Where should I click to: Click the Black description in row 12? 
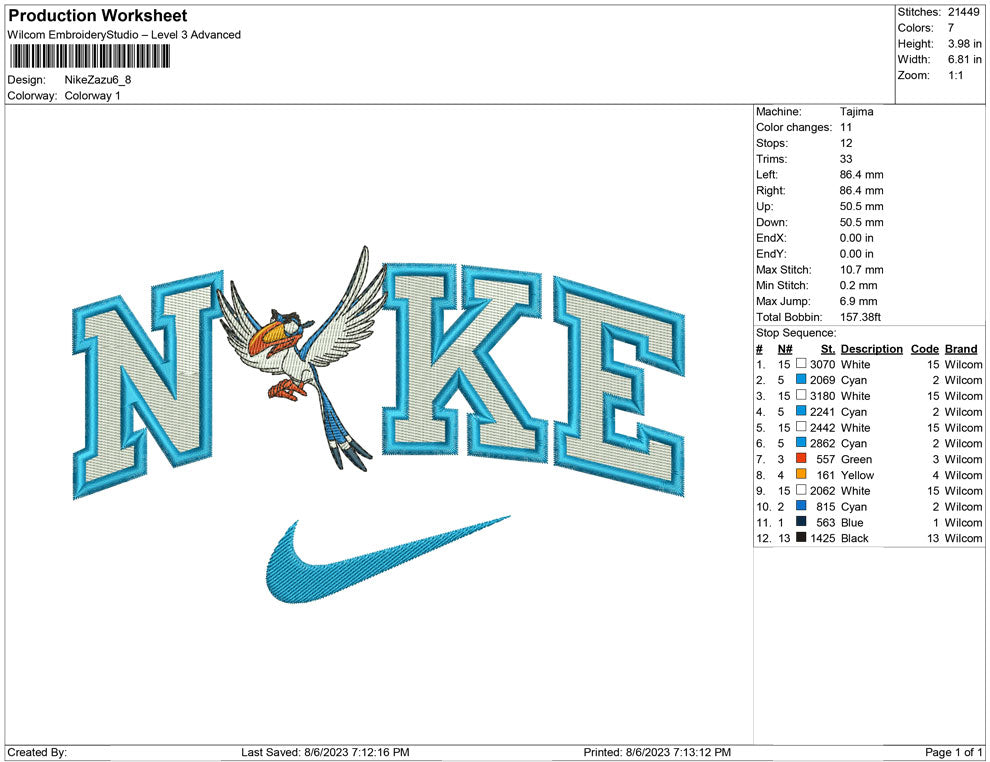[x=855, y=538]
